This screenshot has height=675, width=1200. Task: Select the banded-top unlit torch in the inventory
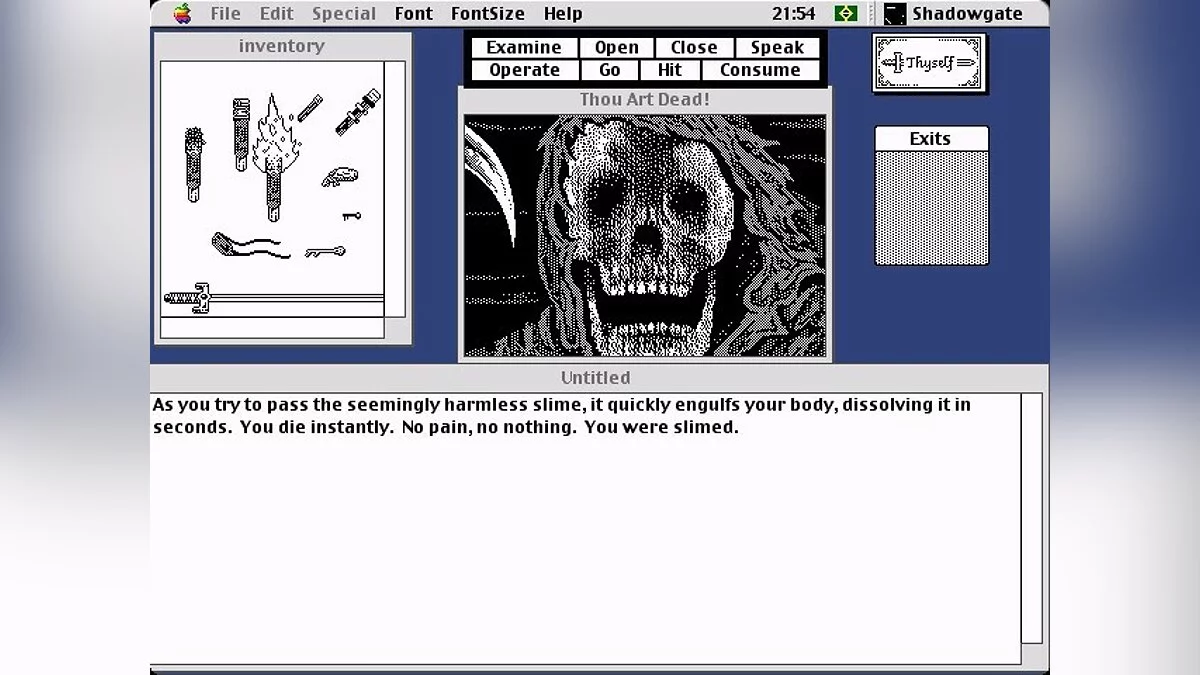[241, 134]
